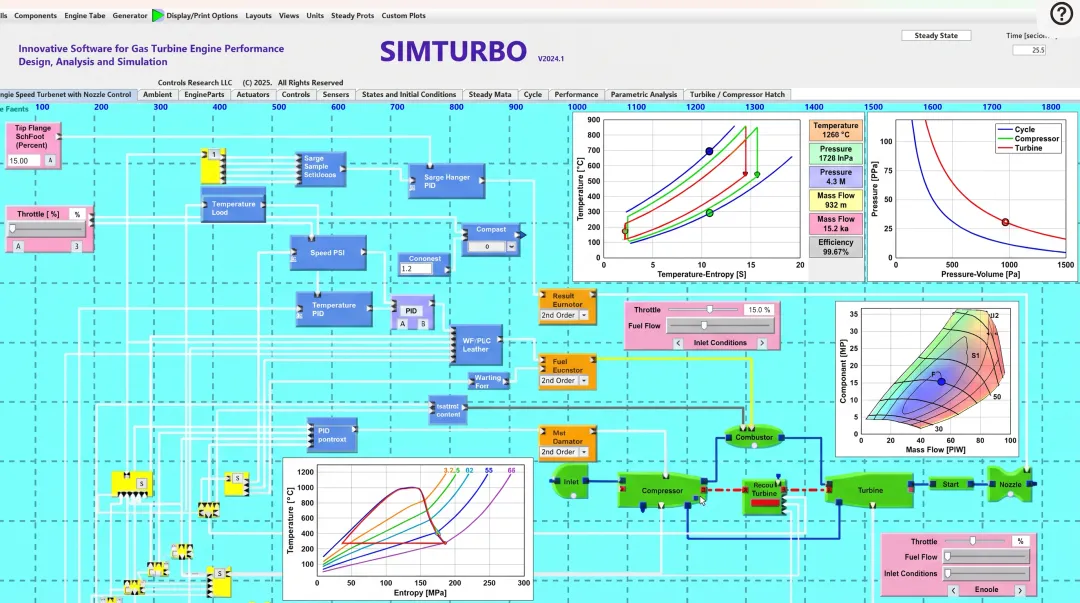Image resolution: width=1080 pixels, height=603 pixels.
Task: Select the Start block
Action: [951, 484]
